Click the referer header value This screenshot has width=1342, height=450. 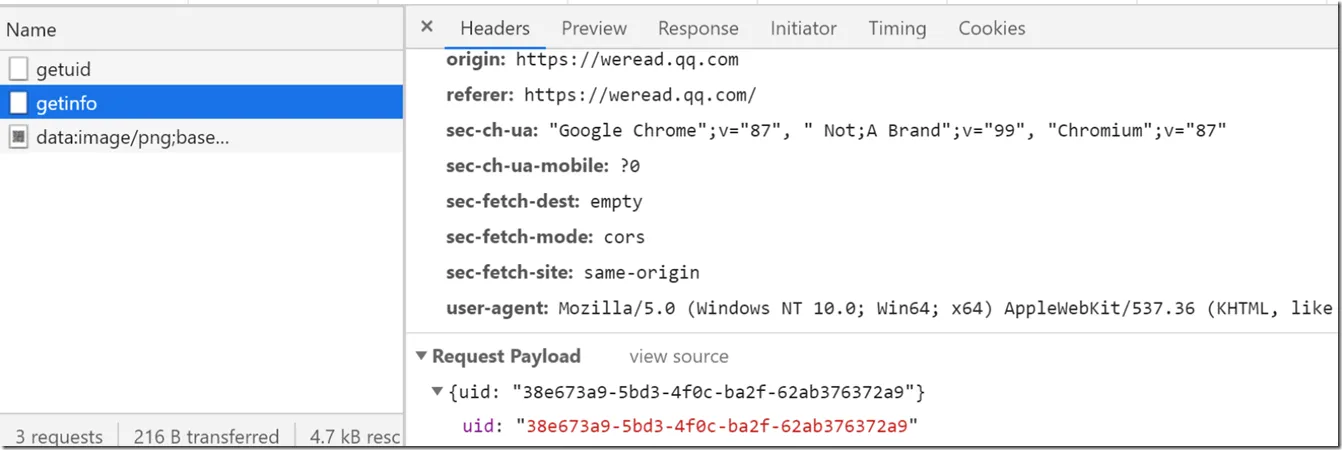tap(640, 95)
